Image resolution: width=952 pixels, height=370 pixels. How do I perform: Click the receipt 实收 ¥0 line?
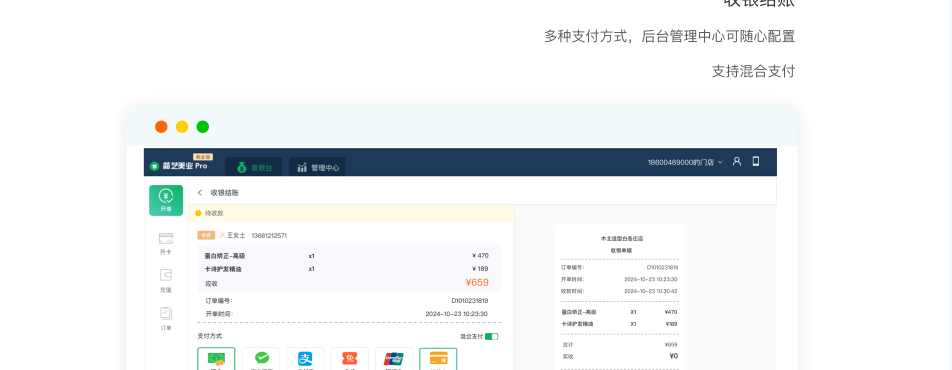[619, 356]
